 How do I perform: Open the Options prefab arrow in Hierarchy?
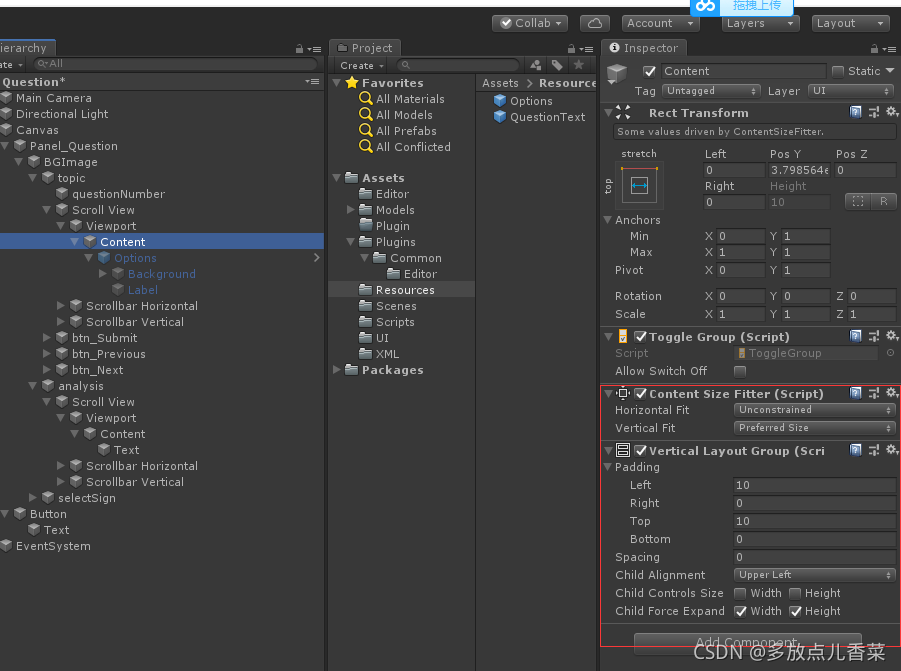(x=317, y=258)
